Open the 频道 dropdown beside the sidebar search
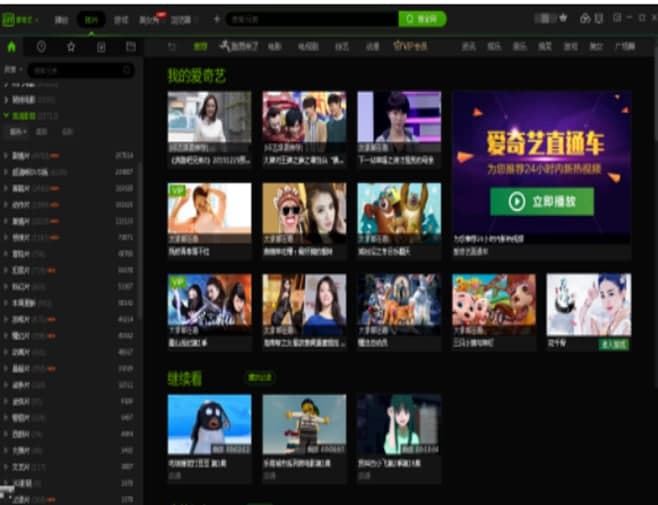This screenshot has height=505, width=658. tap(13, 70)
